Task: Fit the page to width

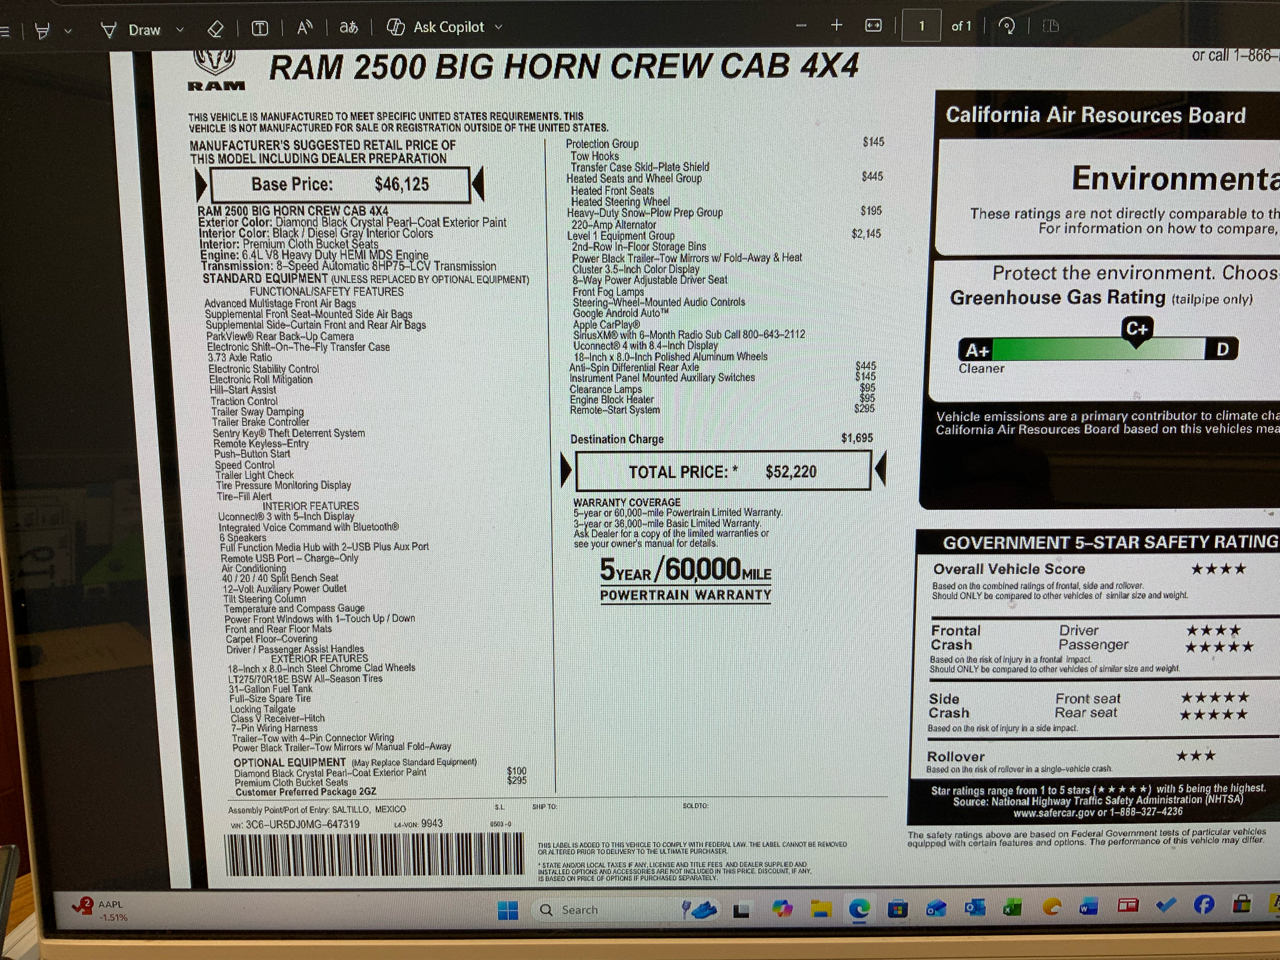Action: tap(872, 26)
